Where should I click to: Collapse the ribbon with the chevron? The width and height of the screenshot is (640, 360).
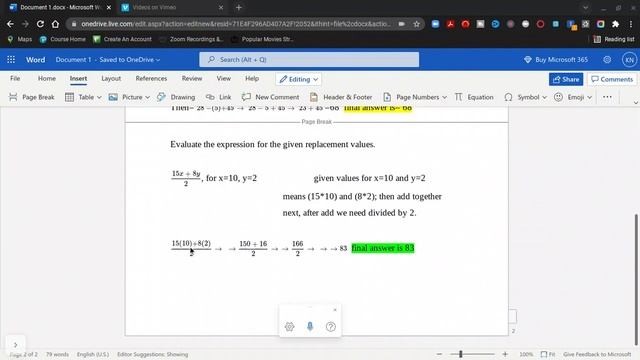[635, 102]
